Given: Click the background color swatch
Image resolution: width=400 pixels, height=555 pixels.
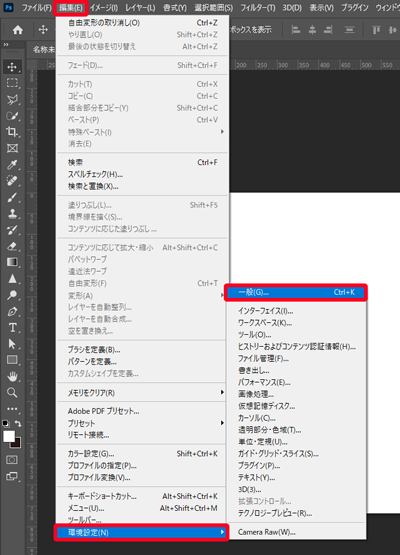Looking at the screenshot, I should [x=17, y=444].
